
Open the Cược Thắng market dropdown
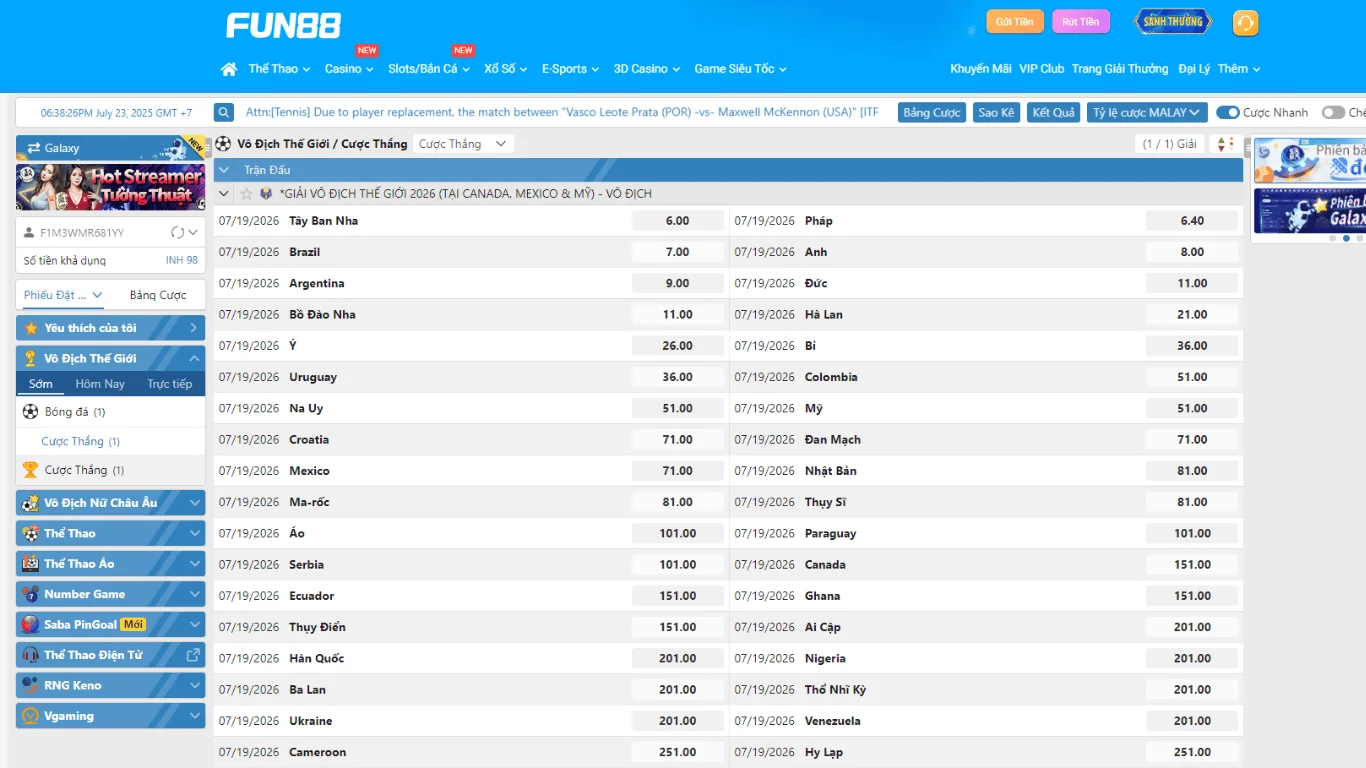pos(463,144)
